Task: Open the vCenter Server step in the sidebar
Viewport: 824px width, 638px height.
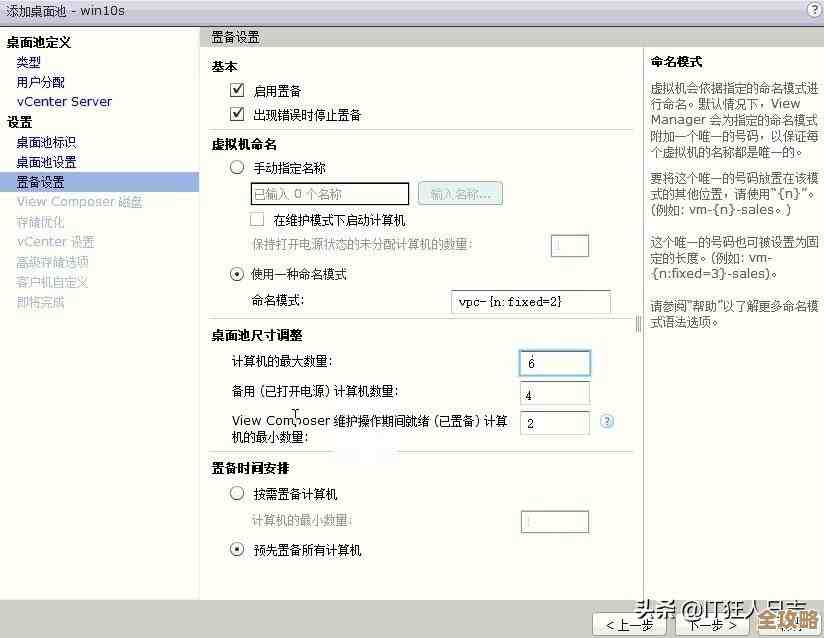Action: 64,101
